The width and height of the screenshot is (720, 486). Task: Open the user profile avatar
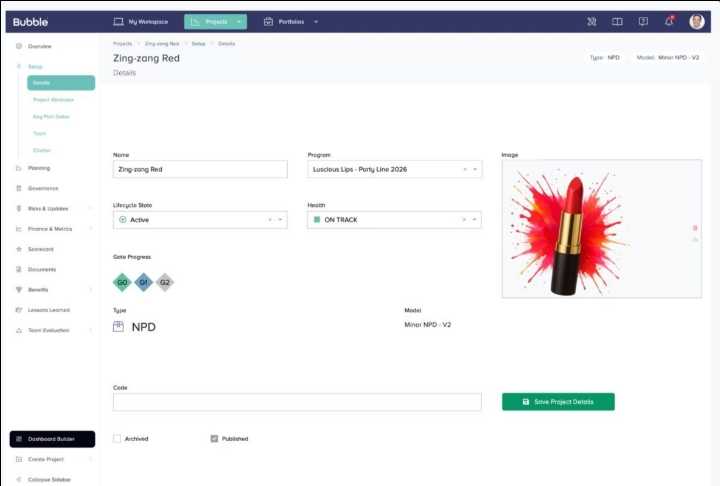point(697,21)
